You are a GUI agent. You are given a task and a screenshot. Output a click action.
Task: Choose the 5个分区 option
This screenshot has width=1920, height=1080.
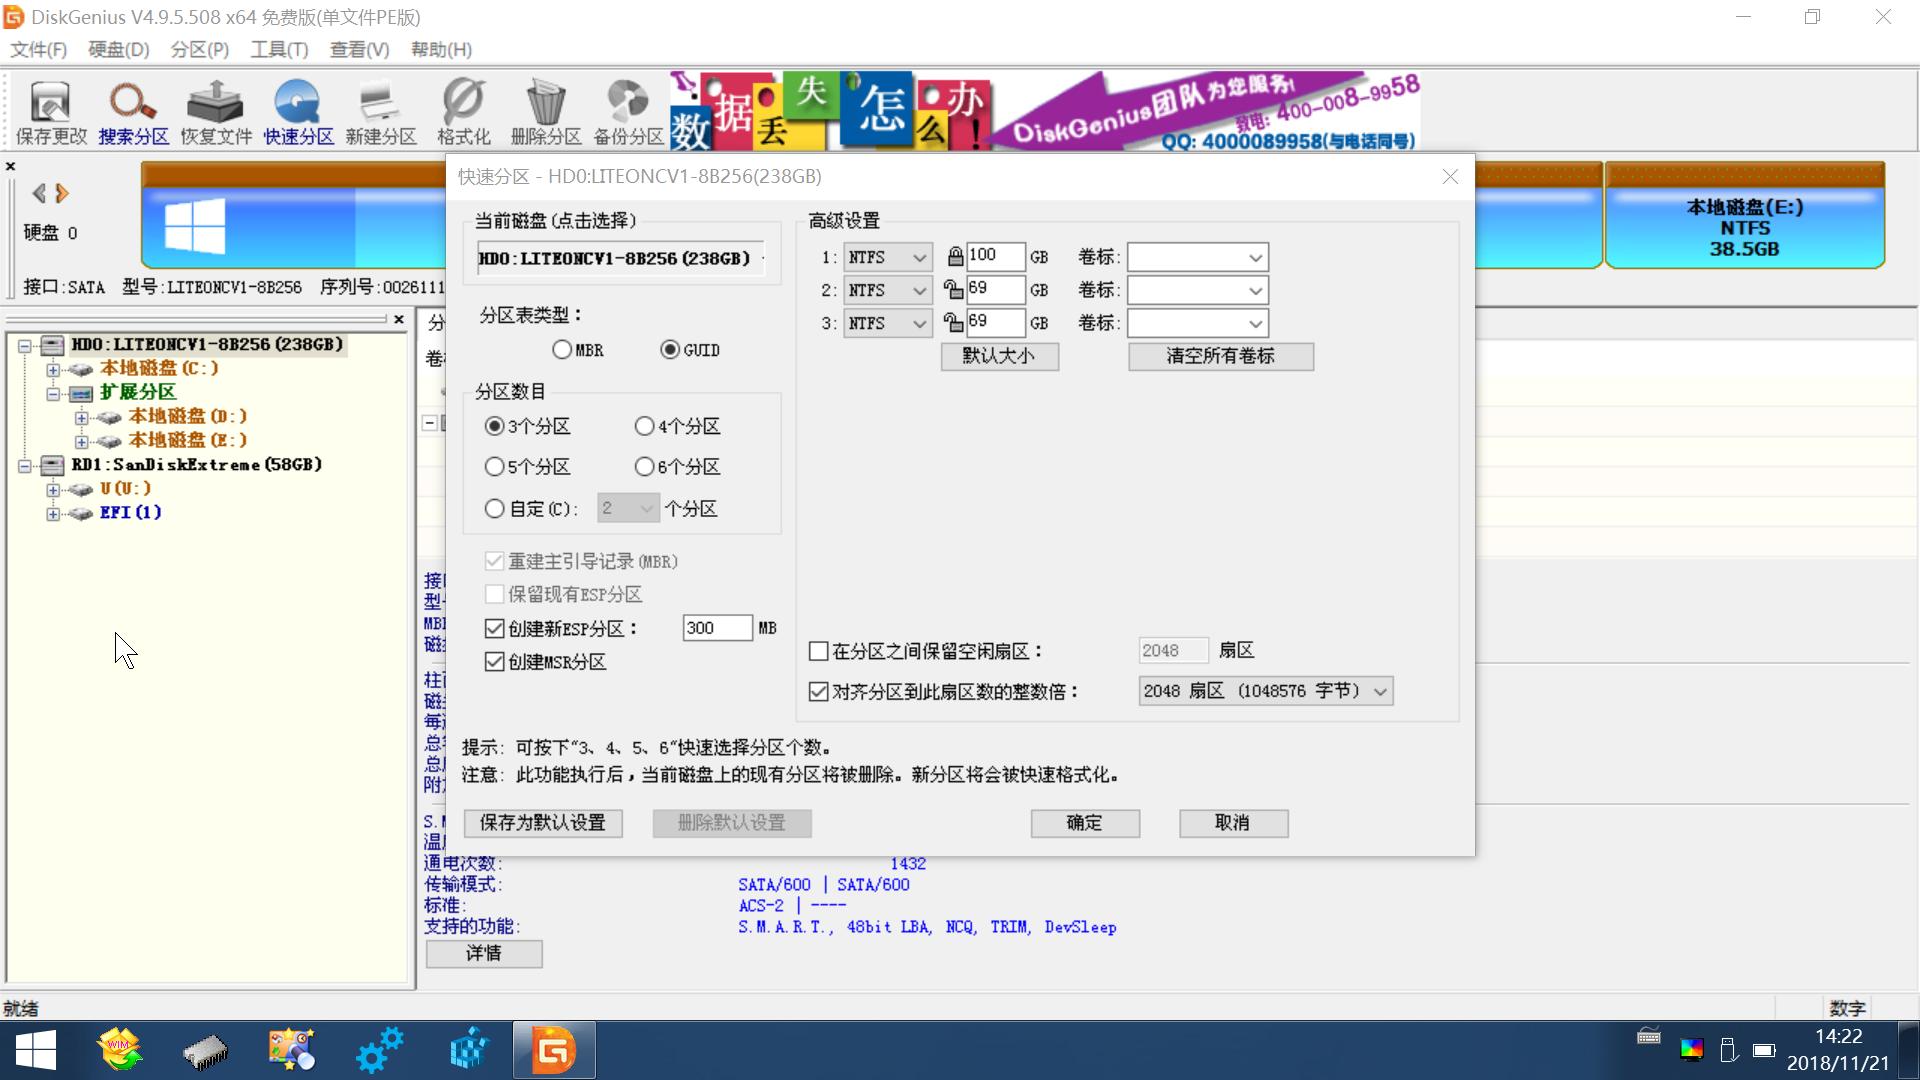tap(495, 466)
